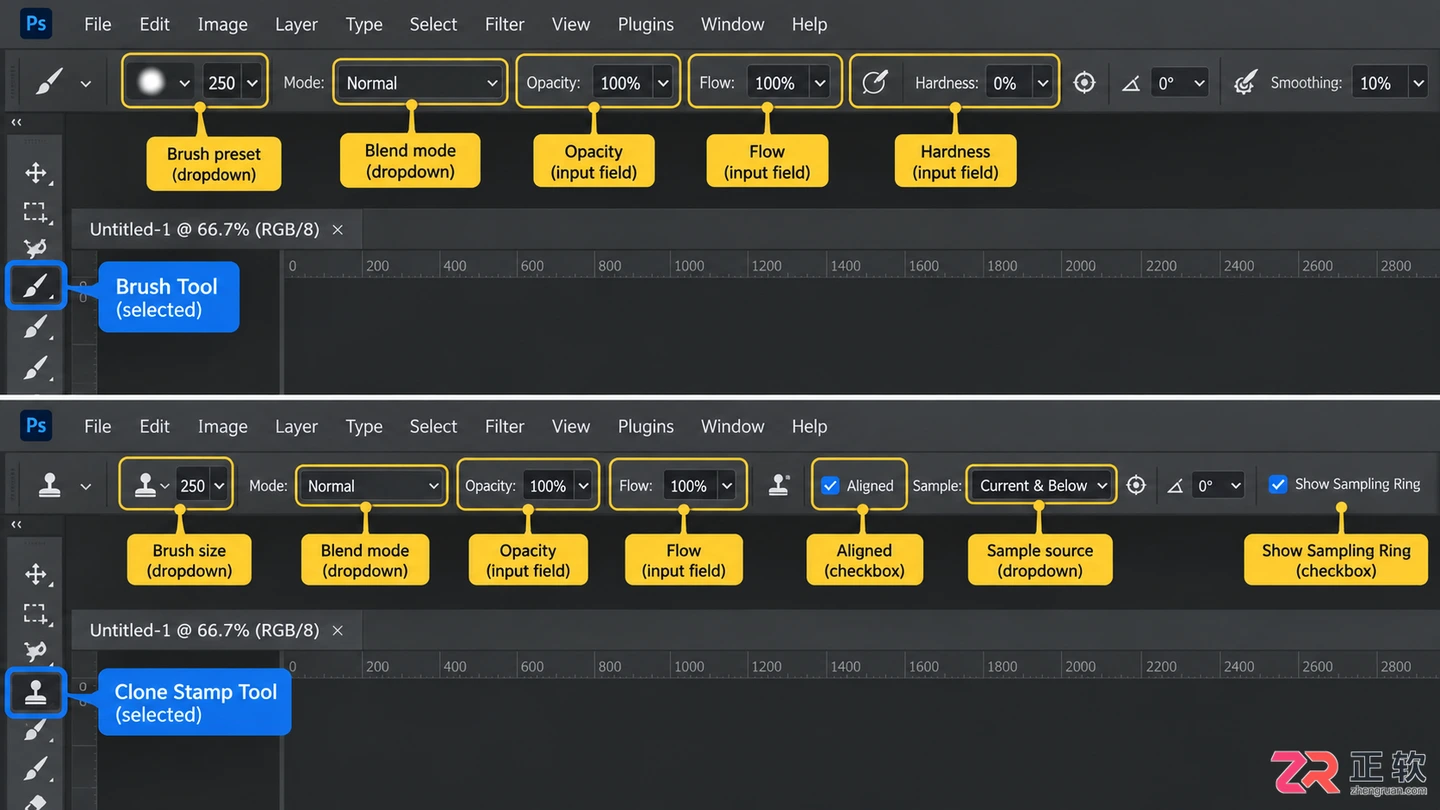Image resolution: width=1440 pixels, height=810 pixels.
Task: Collapse the lower toolbar using its double-arrow
Action: (16, 524)
